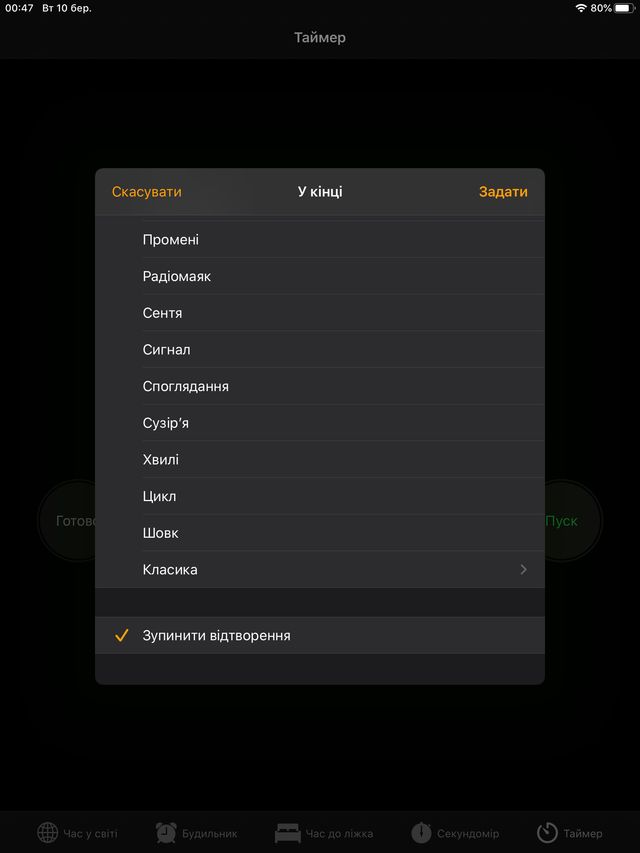Select the Хвилі sound option
Viewport: 640px width, 853px height.
point(320,460)
